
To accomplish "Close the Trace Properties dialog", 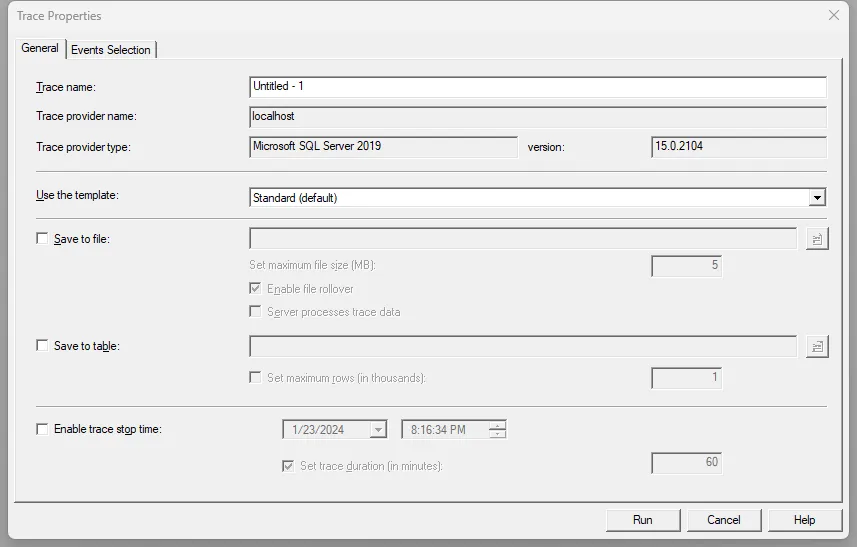I will (x=834, y=15).
